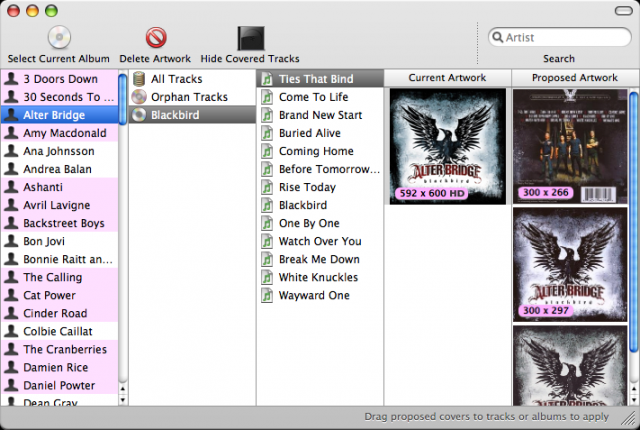Select track One By One
This screenshot has height=430, width=640.
(320, 223)
